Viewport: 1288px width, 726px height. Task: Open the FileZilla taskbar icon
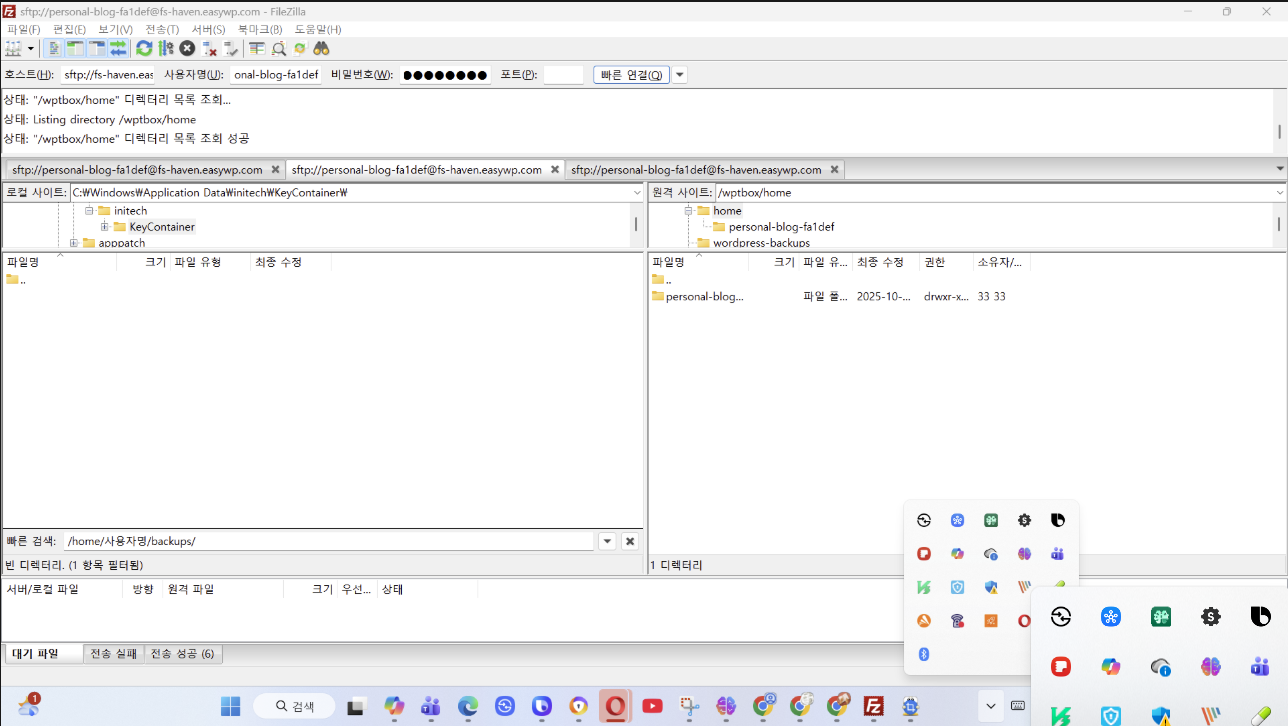point(873,706)
